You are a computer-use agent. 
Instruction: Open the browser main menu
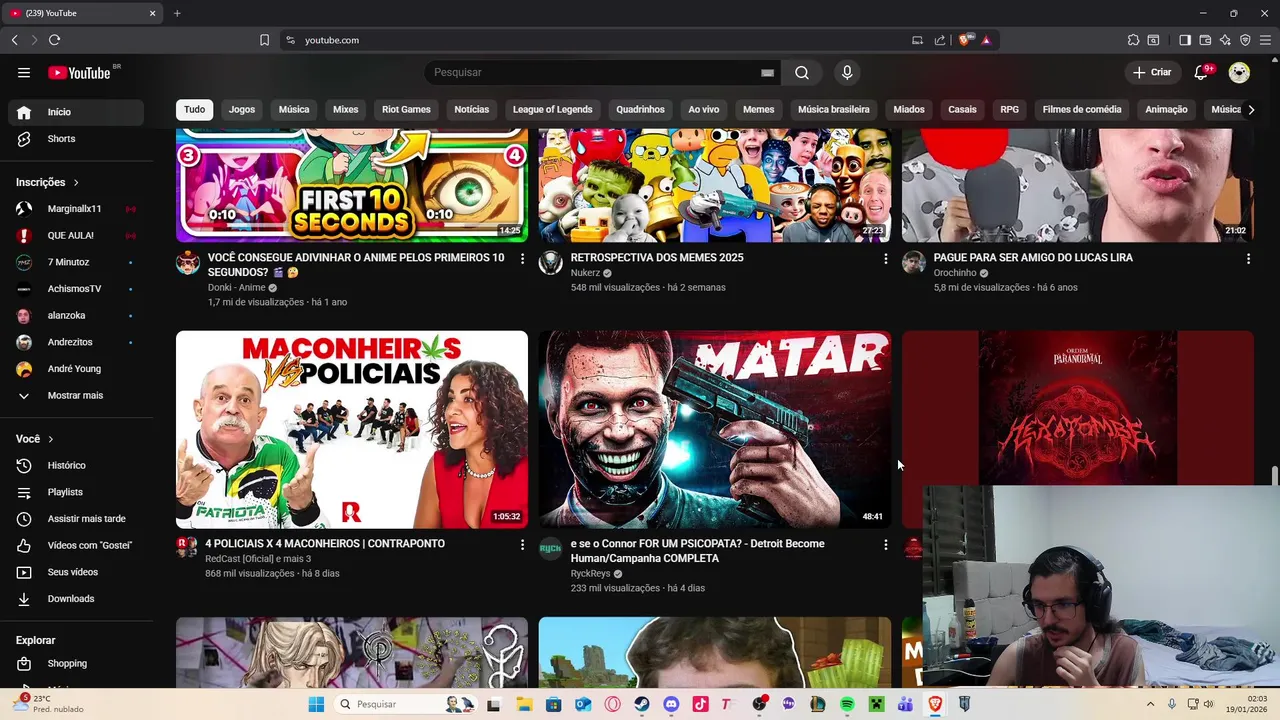click(1266, 40)
